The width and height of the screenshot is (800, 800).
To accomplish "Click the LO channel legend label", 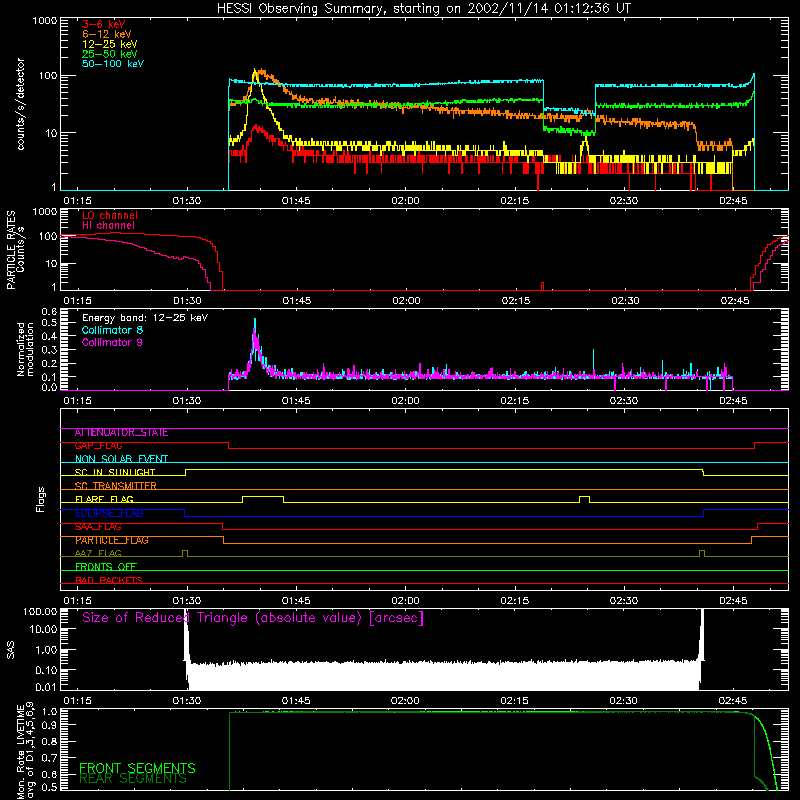I will click(110, 215).
